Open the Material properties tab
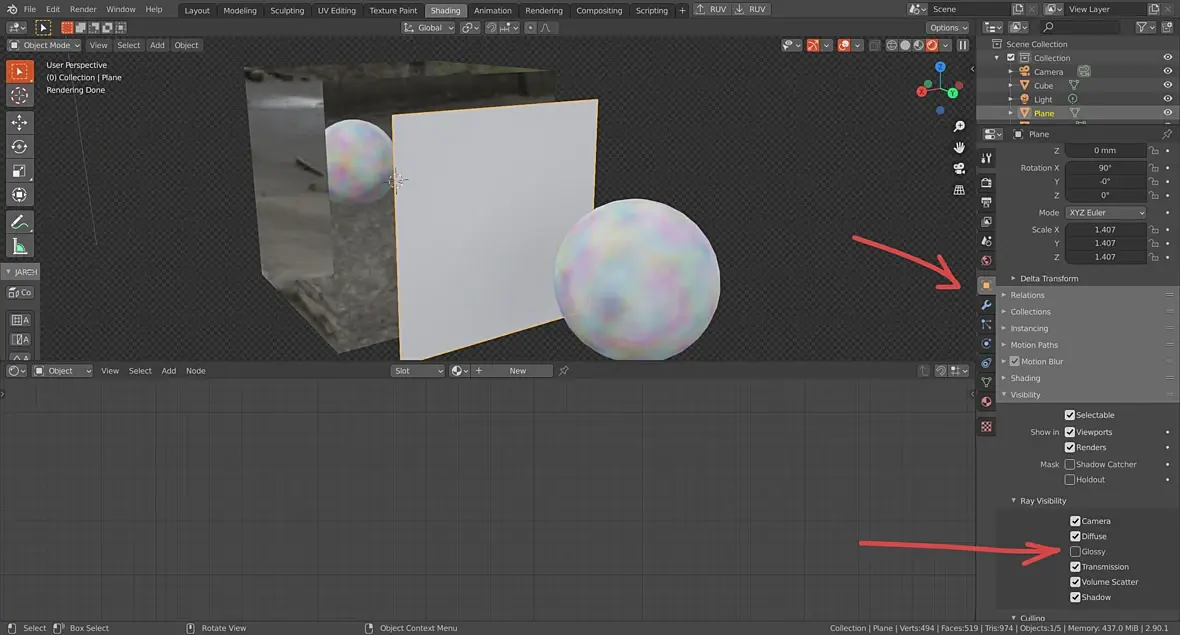Image resolution: width=1180 pixels, height=635 pixels. (986, 402)
